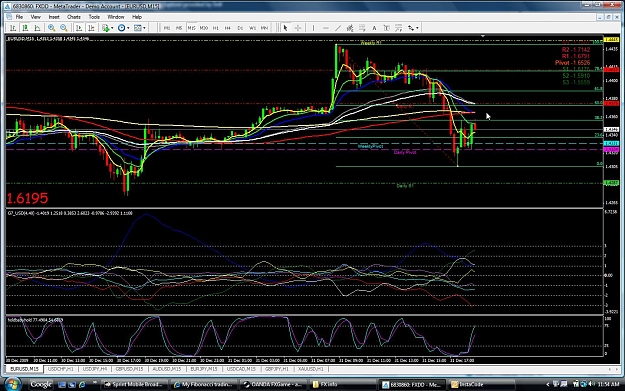Screen dimensions: 625x391
Task: Click the Windows Start orb
Action: click(12, 384)
